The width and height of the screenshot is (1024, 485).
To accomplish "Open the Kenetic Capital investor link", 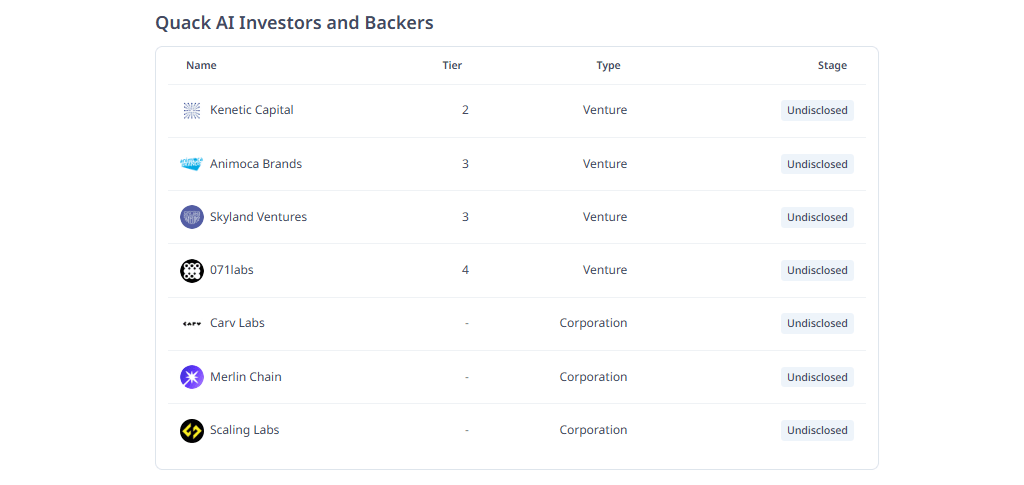I will 252,111.
